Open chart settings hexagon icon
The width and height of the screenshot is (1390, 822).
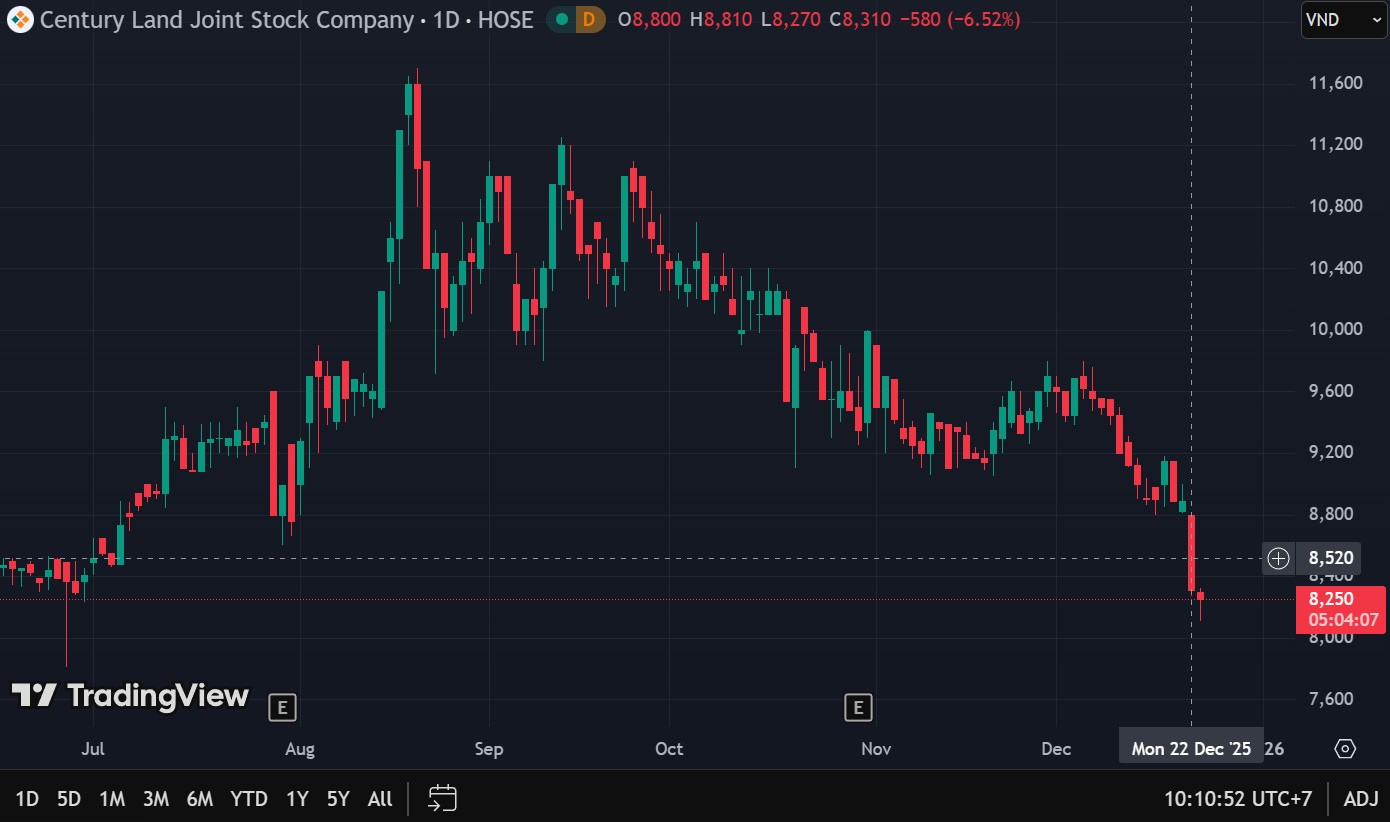[x=1345, y=749]
